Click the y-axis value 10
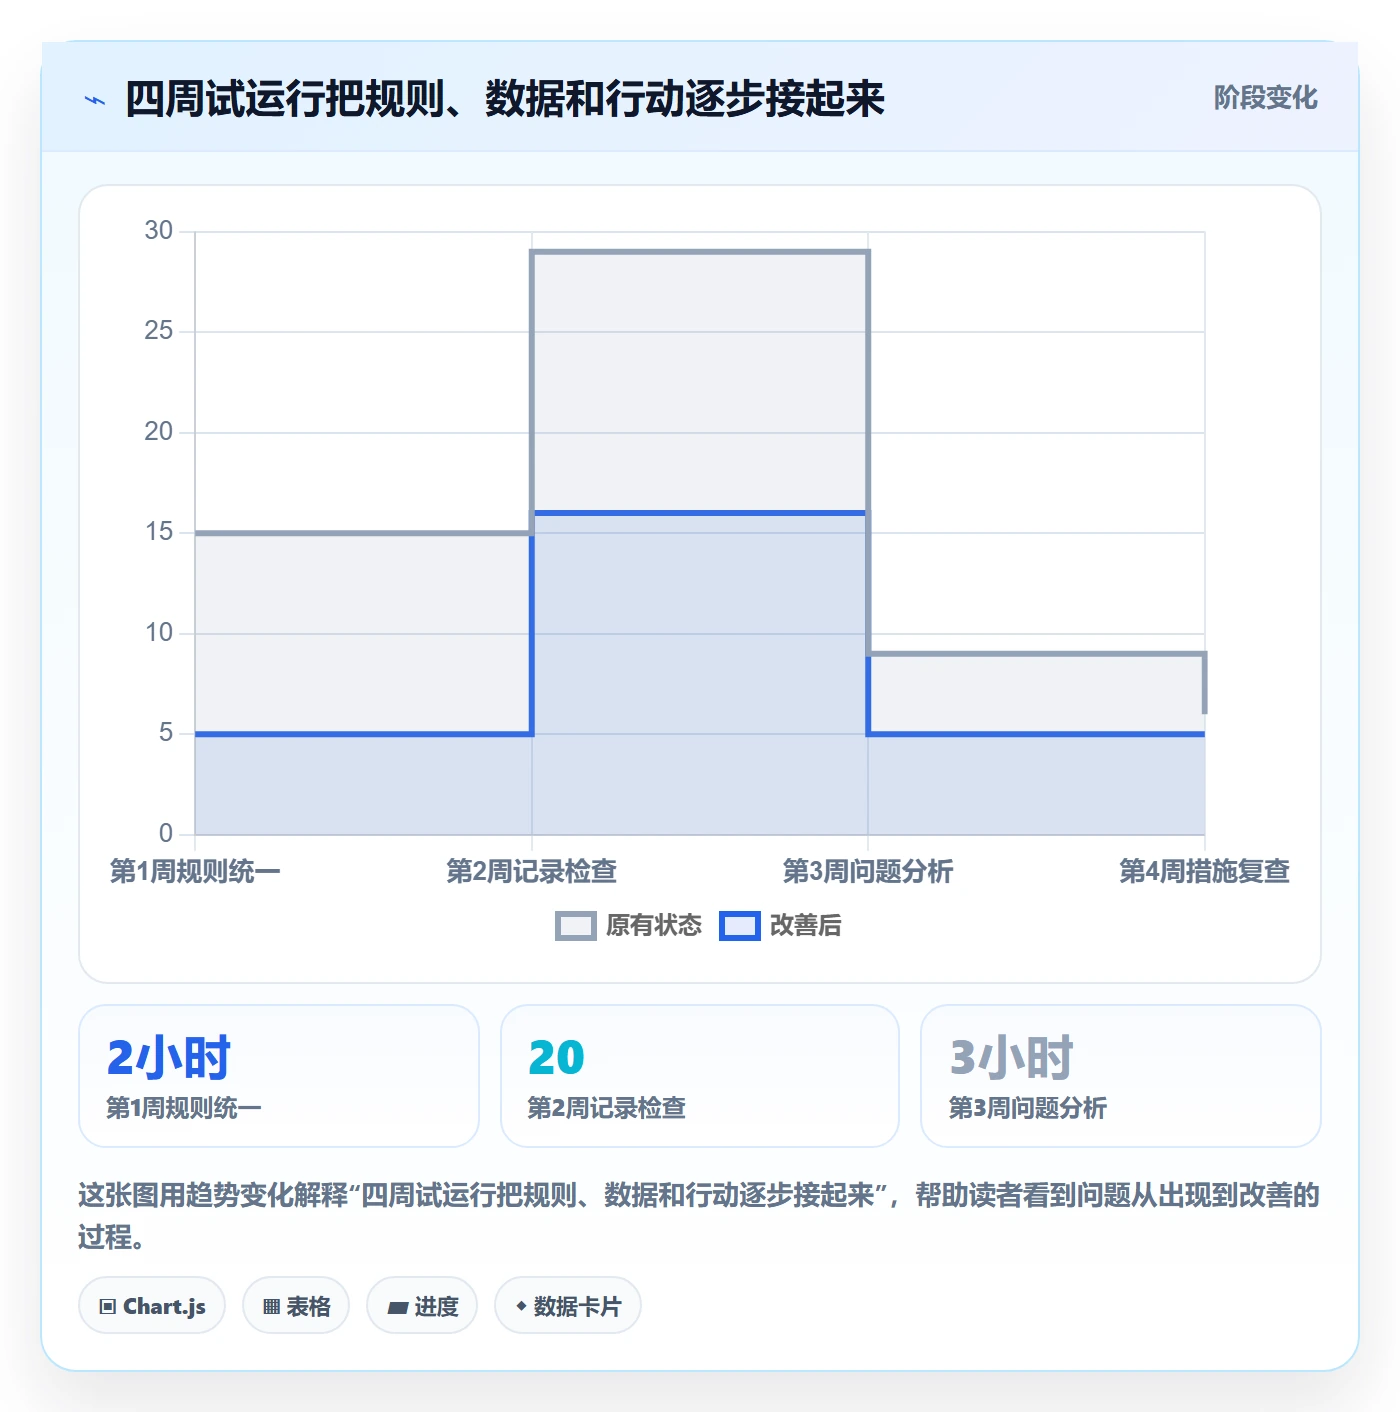Screen dimensions: 1400x1412 (159, 633)
